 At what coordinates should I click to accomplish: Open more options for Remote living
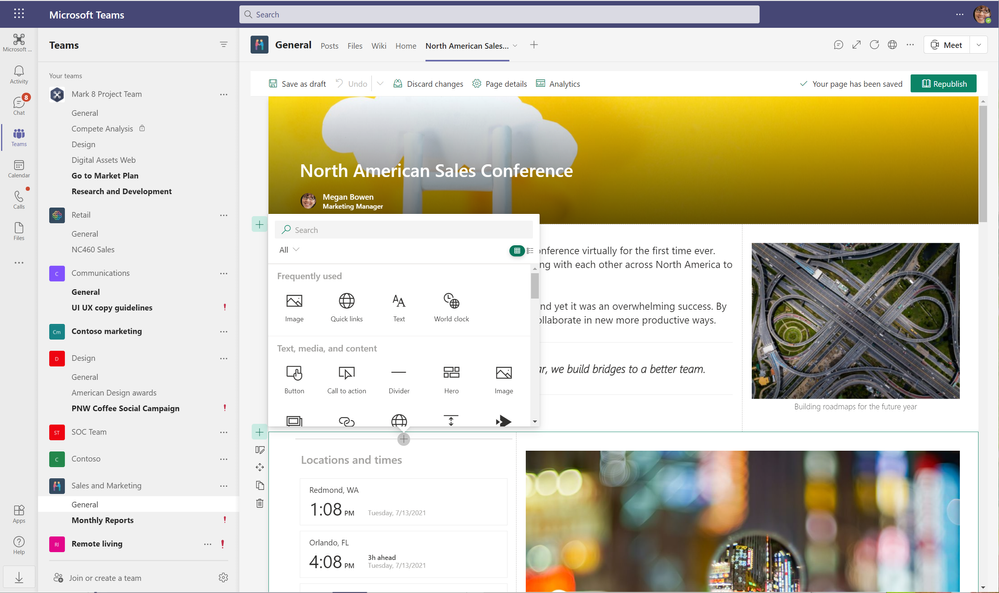coord(208,544)
